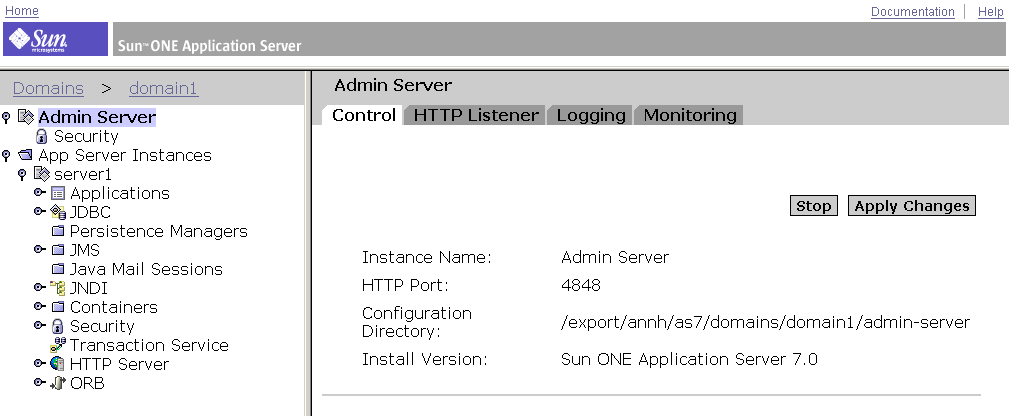Select App Server Instances tree item

click(125, 155)
